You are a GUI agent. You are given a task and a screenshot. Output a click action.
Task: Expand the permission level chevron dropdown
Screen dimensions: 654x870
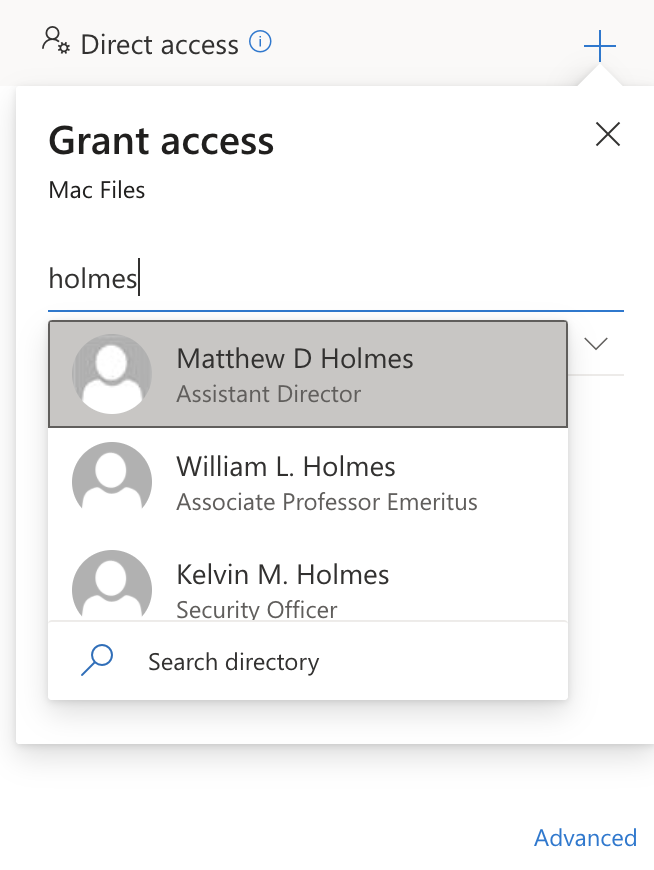coord(596,343)
